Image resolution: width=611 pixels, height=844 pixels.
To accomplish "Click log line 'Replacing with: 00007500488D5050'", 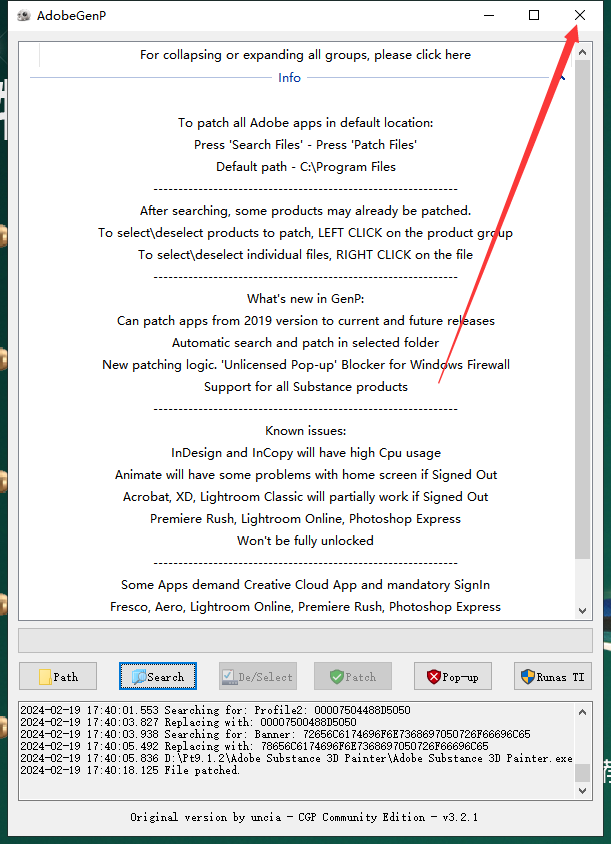I will [188, 722].
